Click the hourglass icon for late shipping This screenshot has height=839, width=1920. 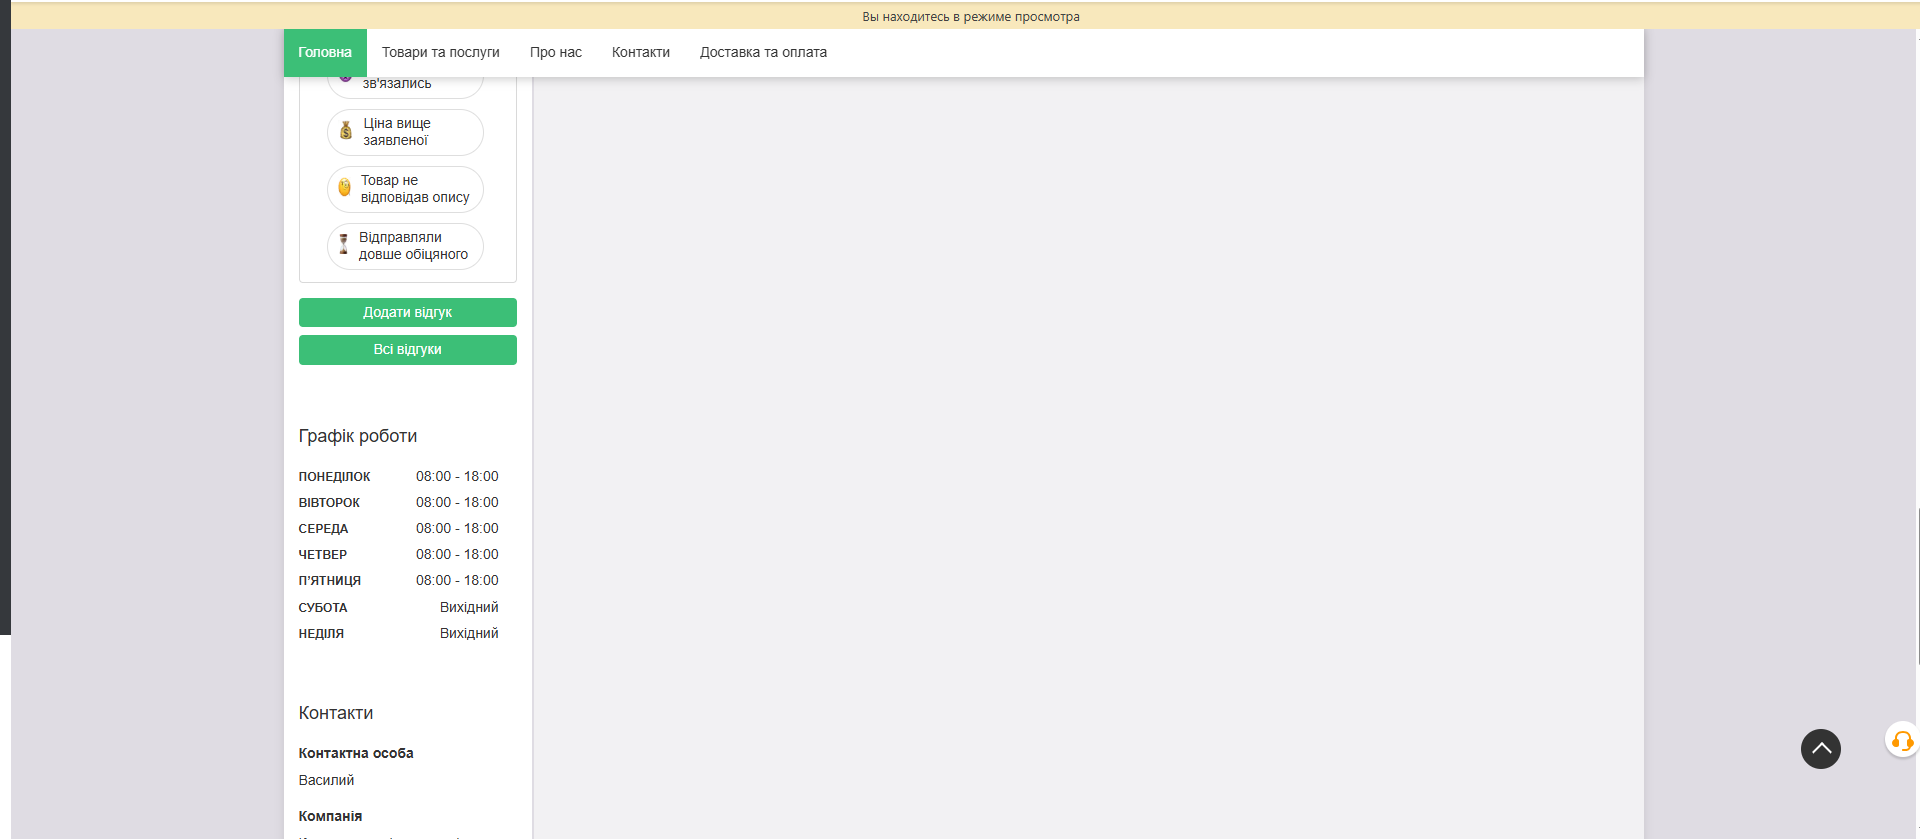pos(343,245)
